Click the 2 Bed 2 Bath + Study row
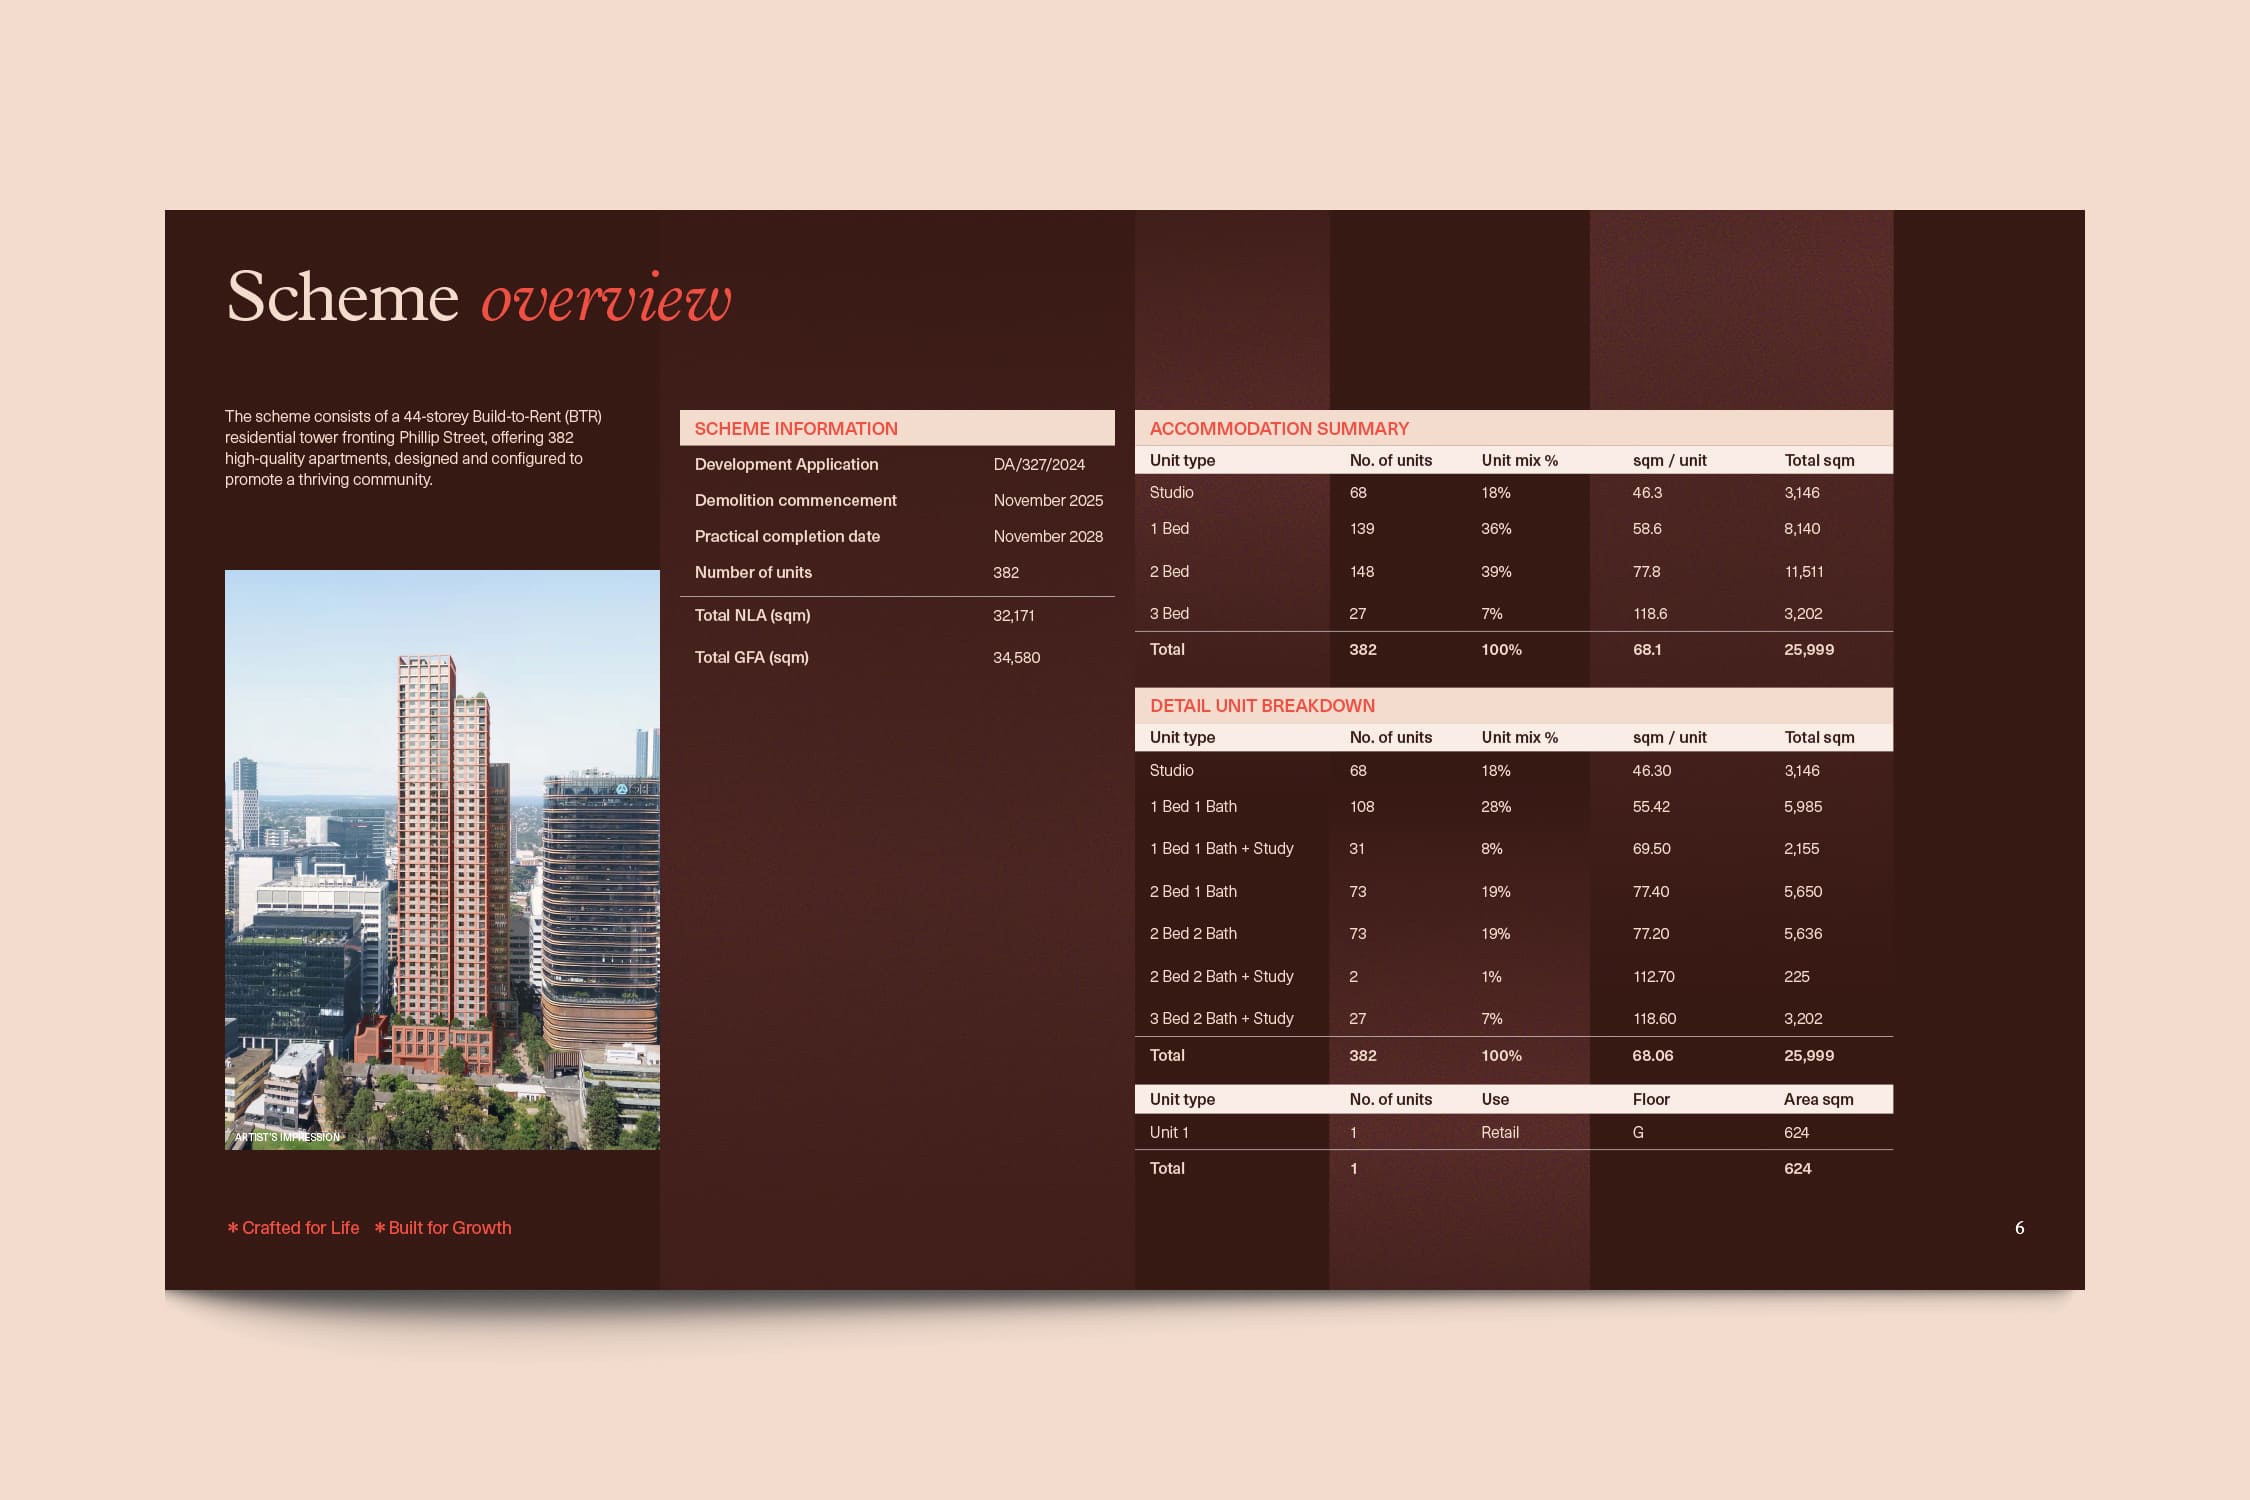The height and width of the screenshot is (1500, 2250). [1513, 977]
